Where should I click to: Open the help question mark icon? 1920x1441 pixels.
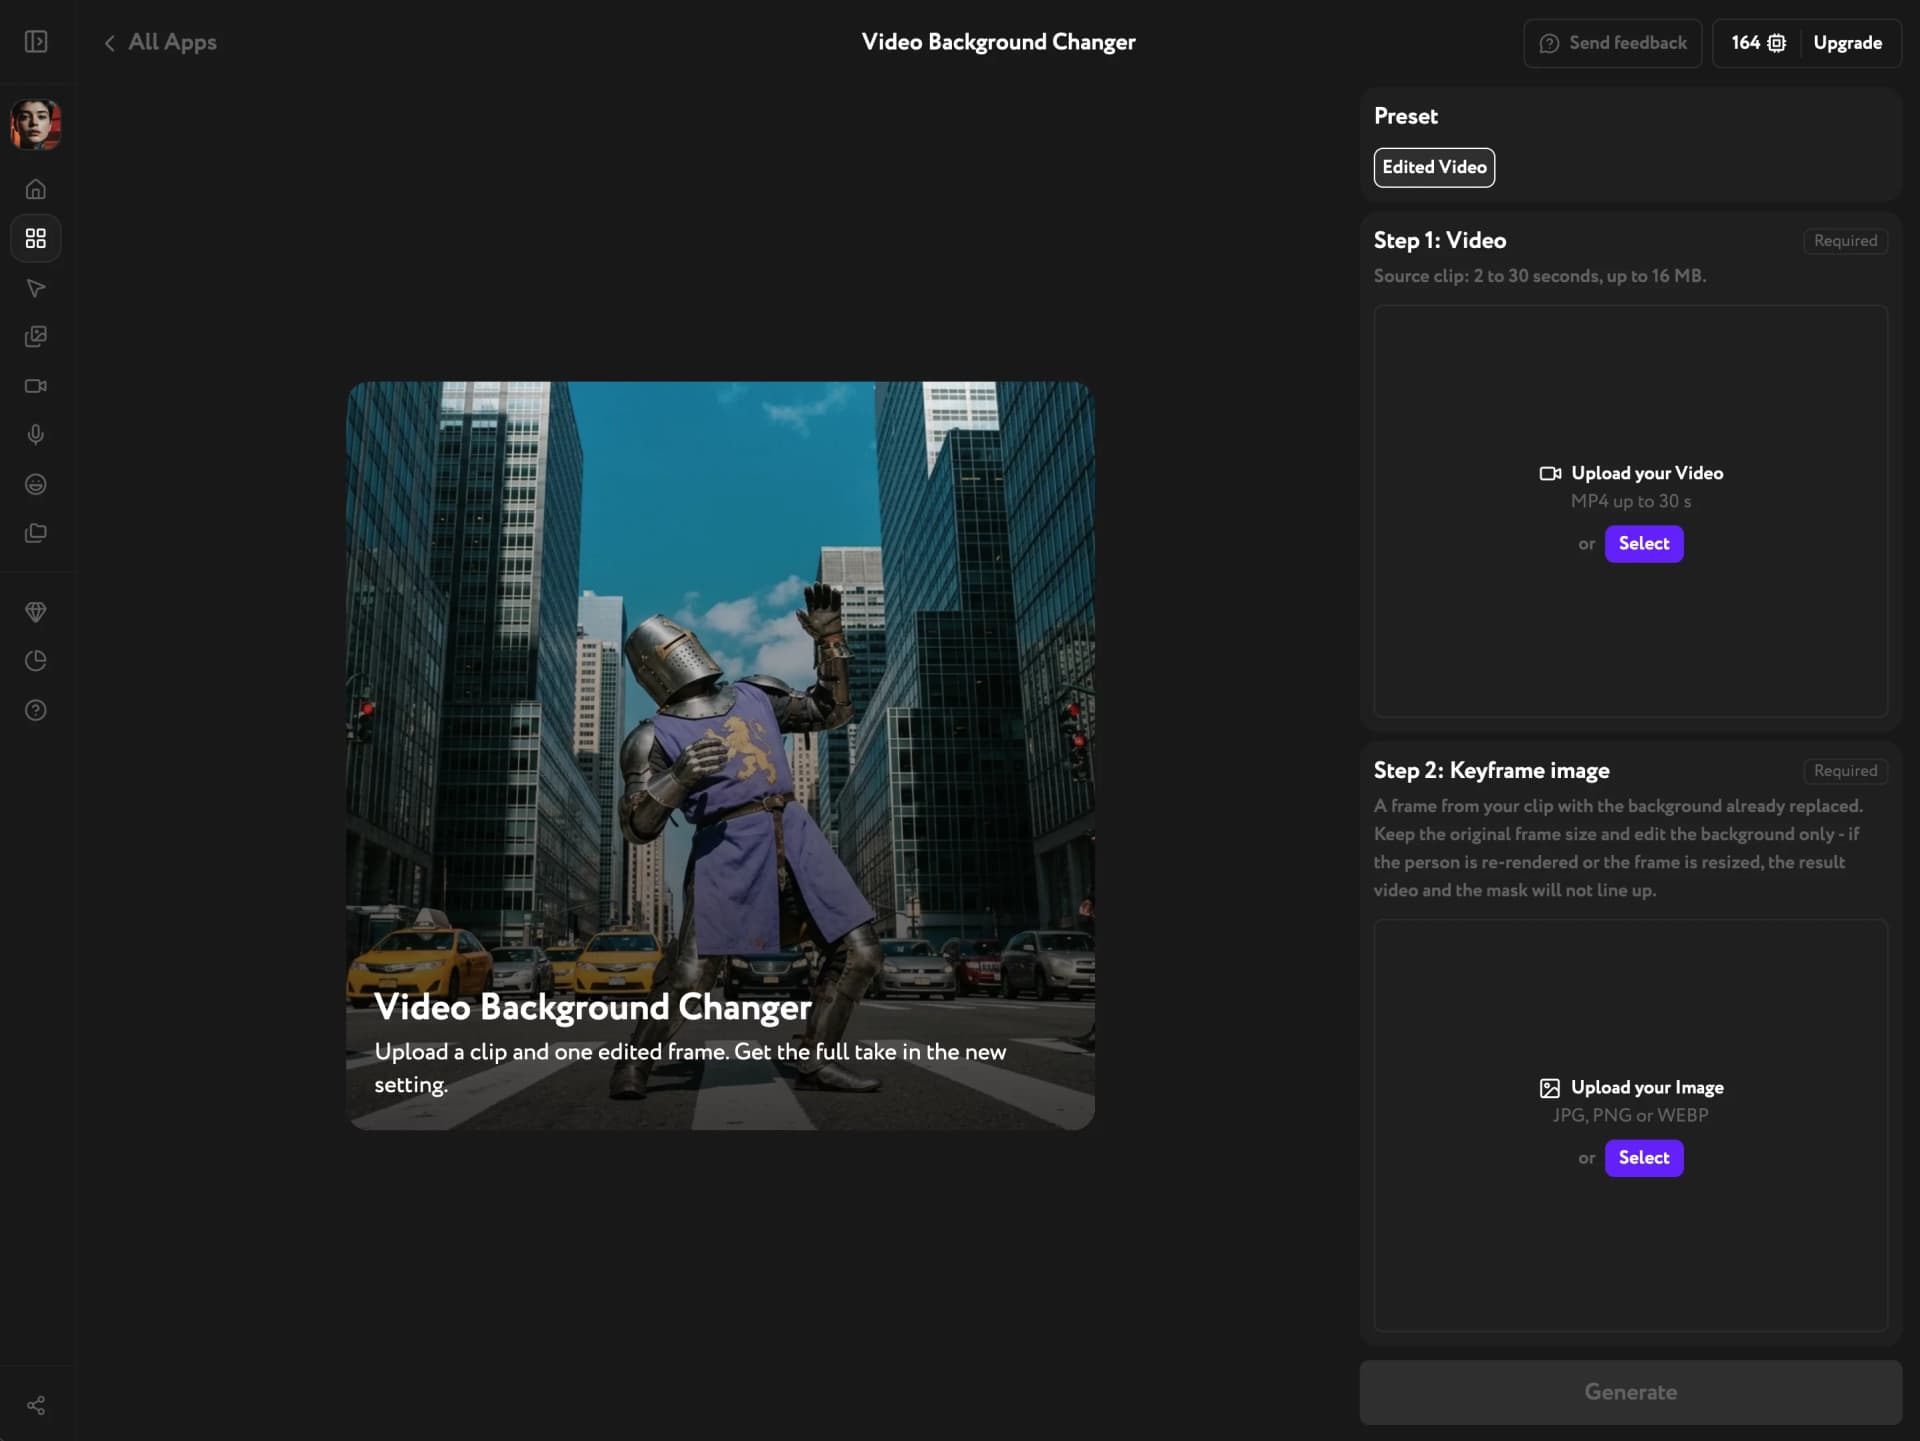pos(36,710)
